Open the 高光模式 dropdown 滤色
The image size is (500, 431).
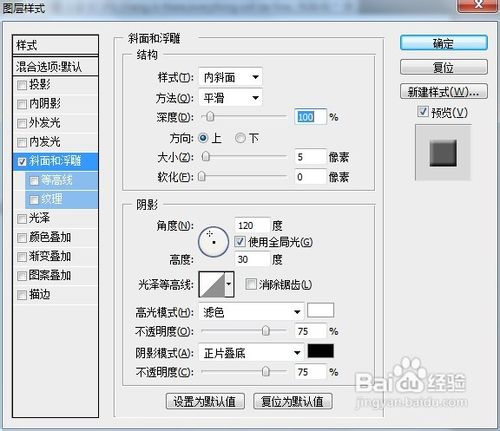pos(251,312)
